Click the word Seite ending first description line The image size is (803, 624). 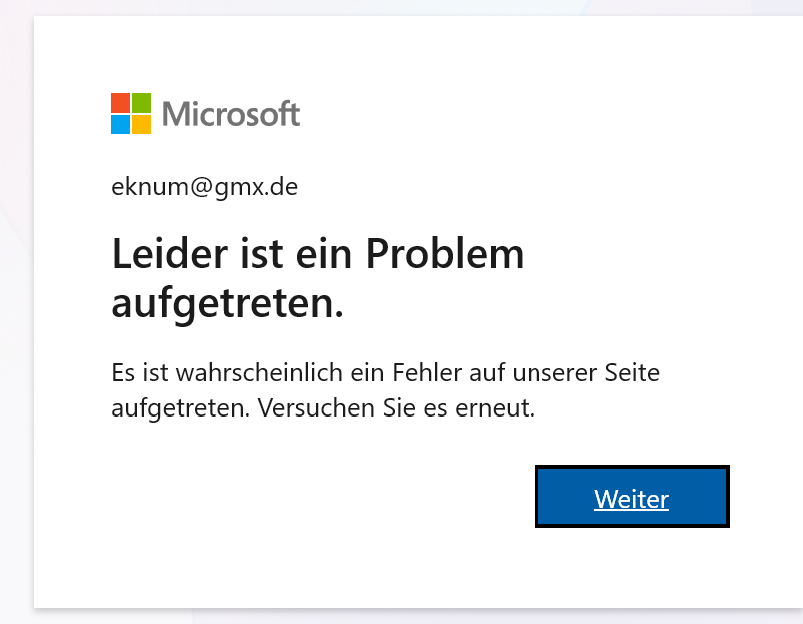coord(632,372)
